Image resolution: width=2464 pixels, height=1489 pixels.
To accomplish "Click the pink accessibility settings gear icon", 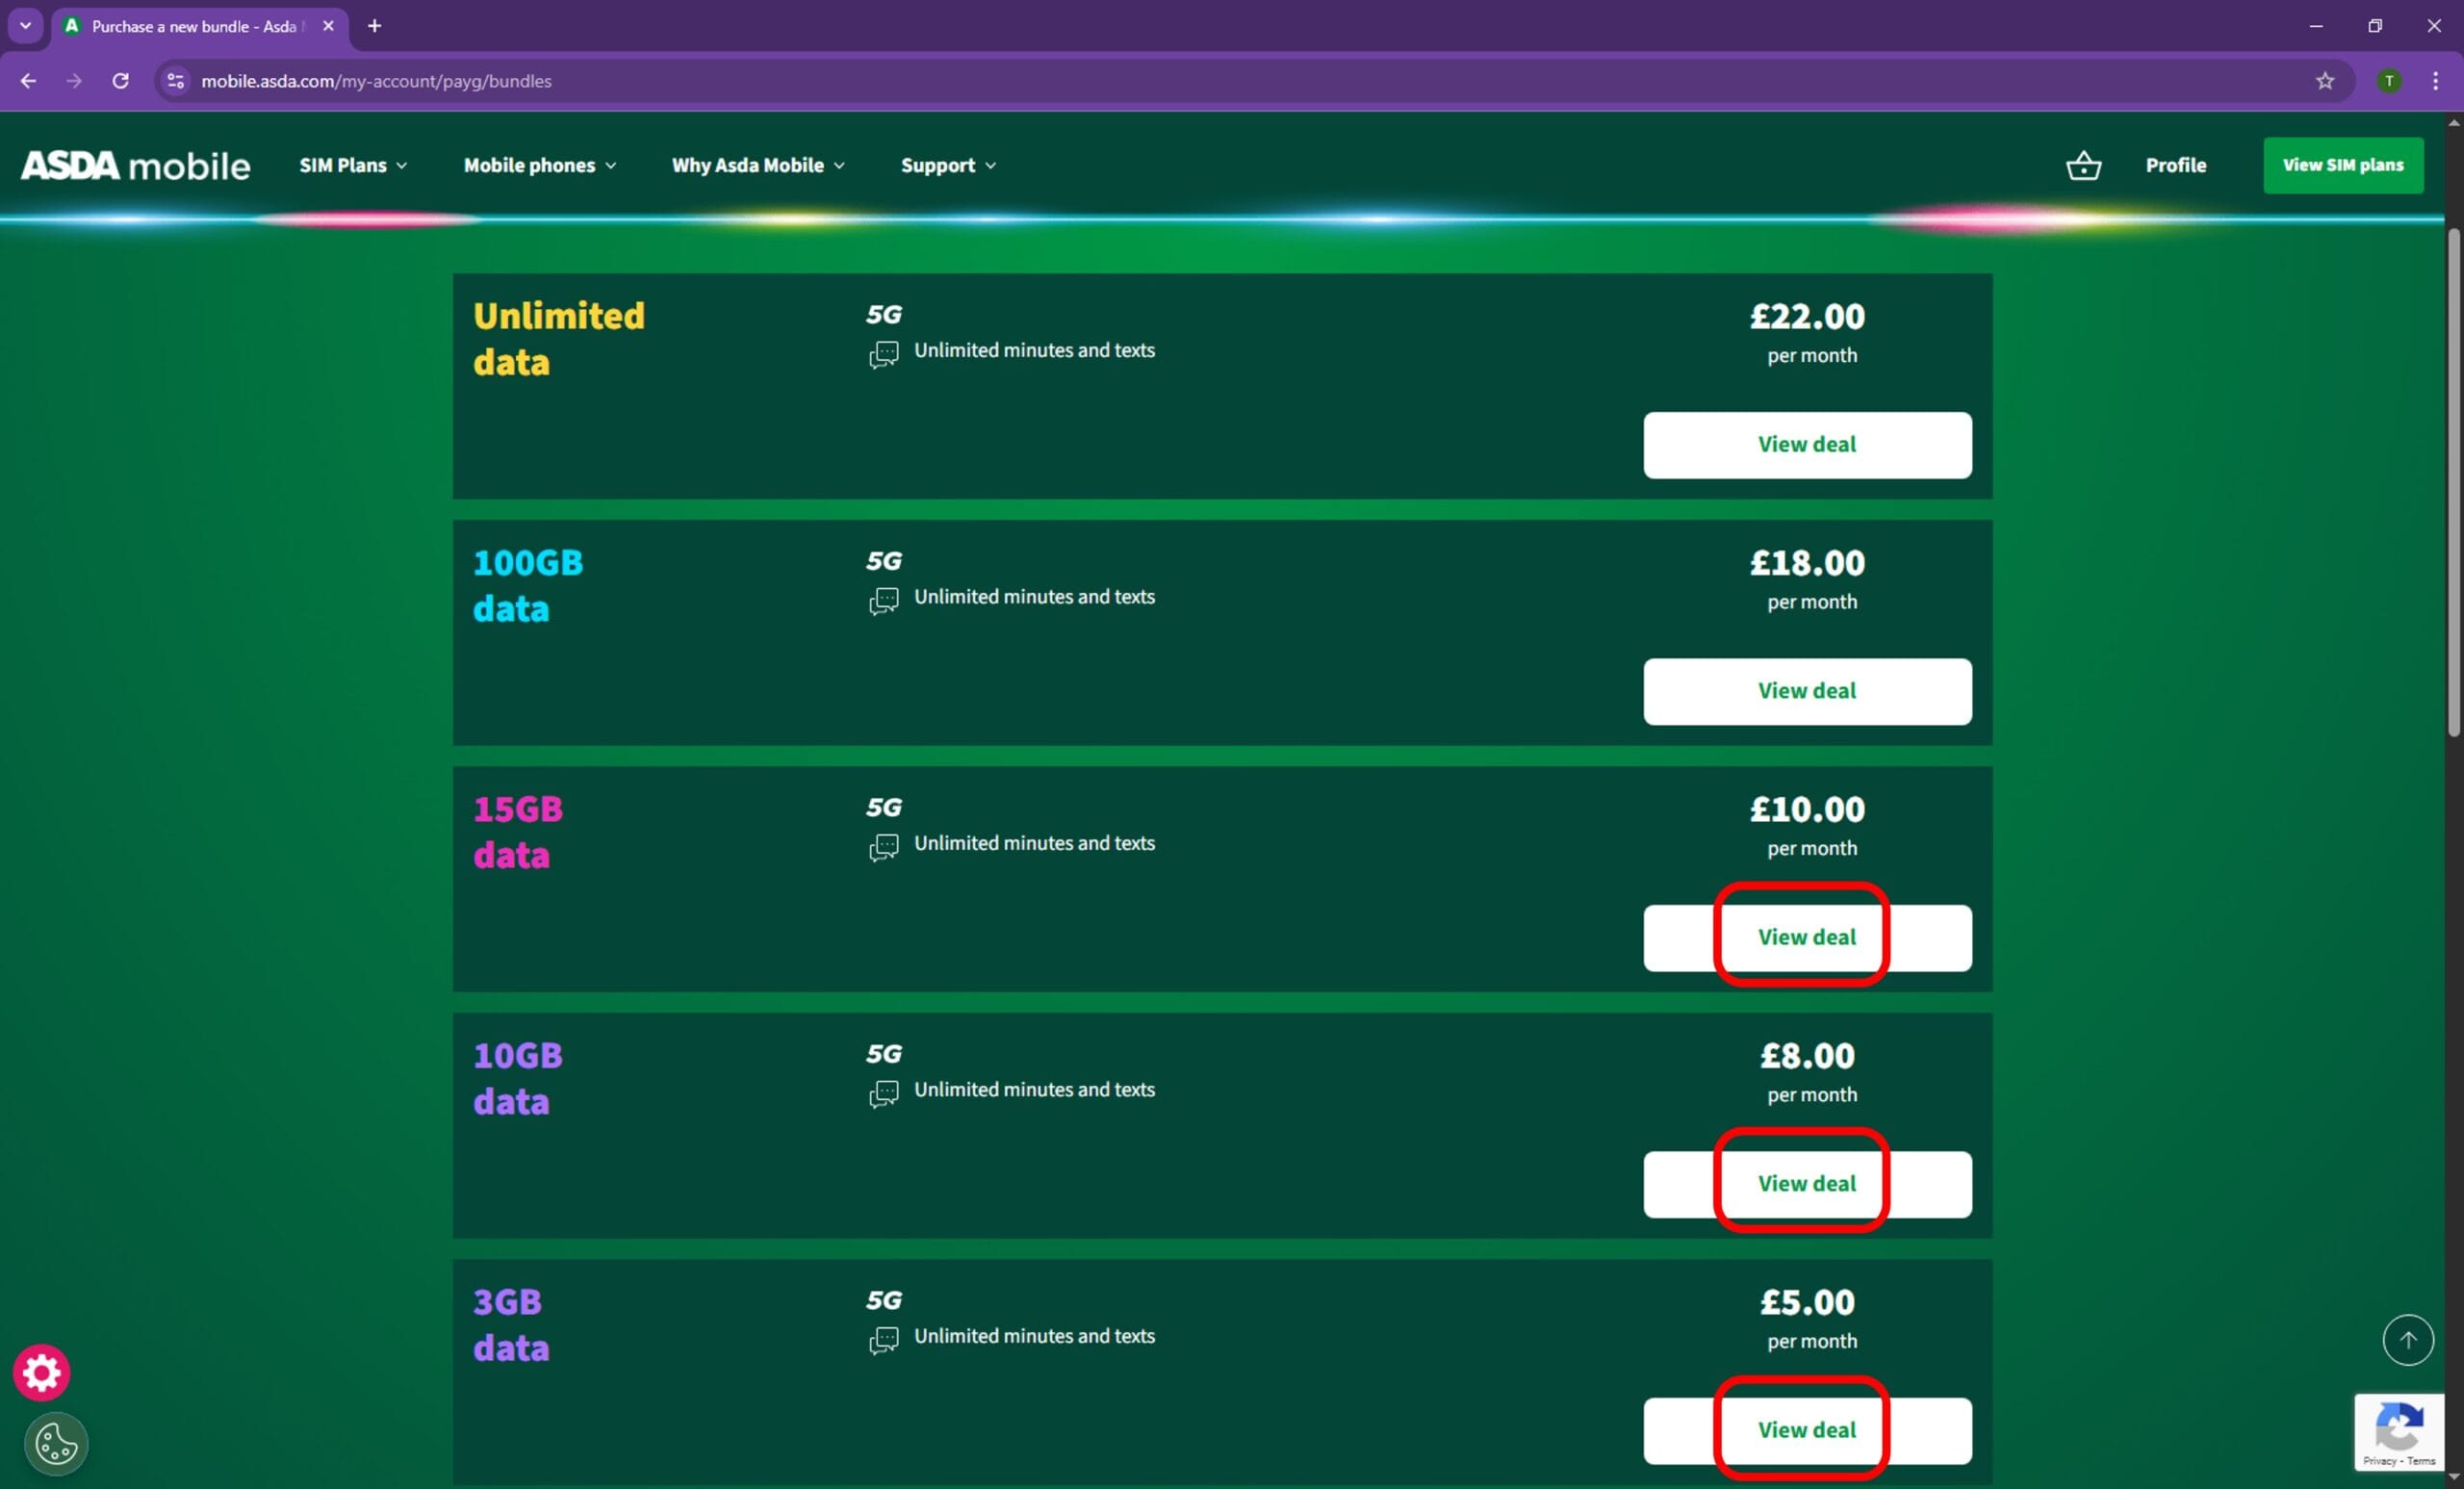I will (x=41, y=1372).
